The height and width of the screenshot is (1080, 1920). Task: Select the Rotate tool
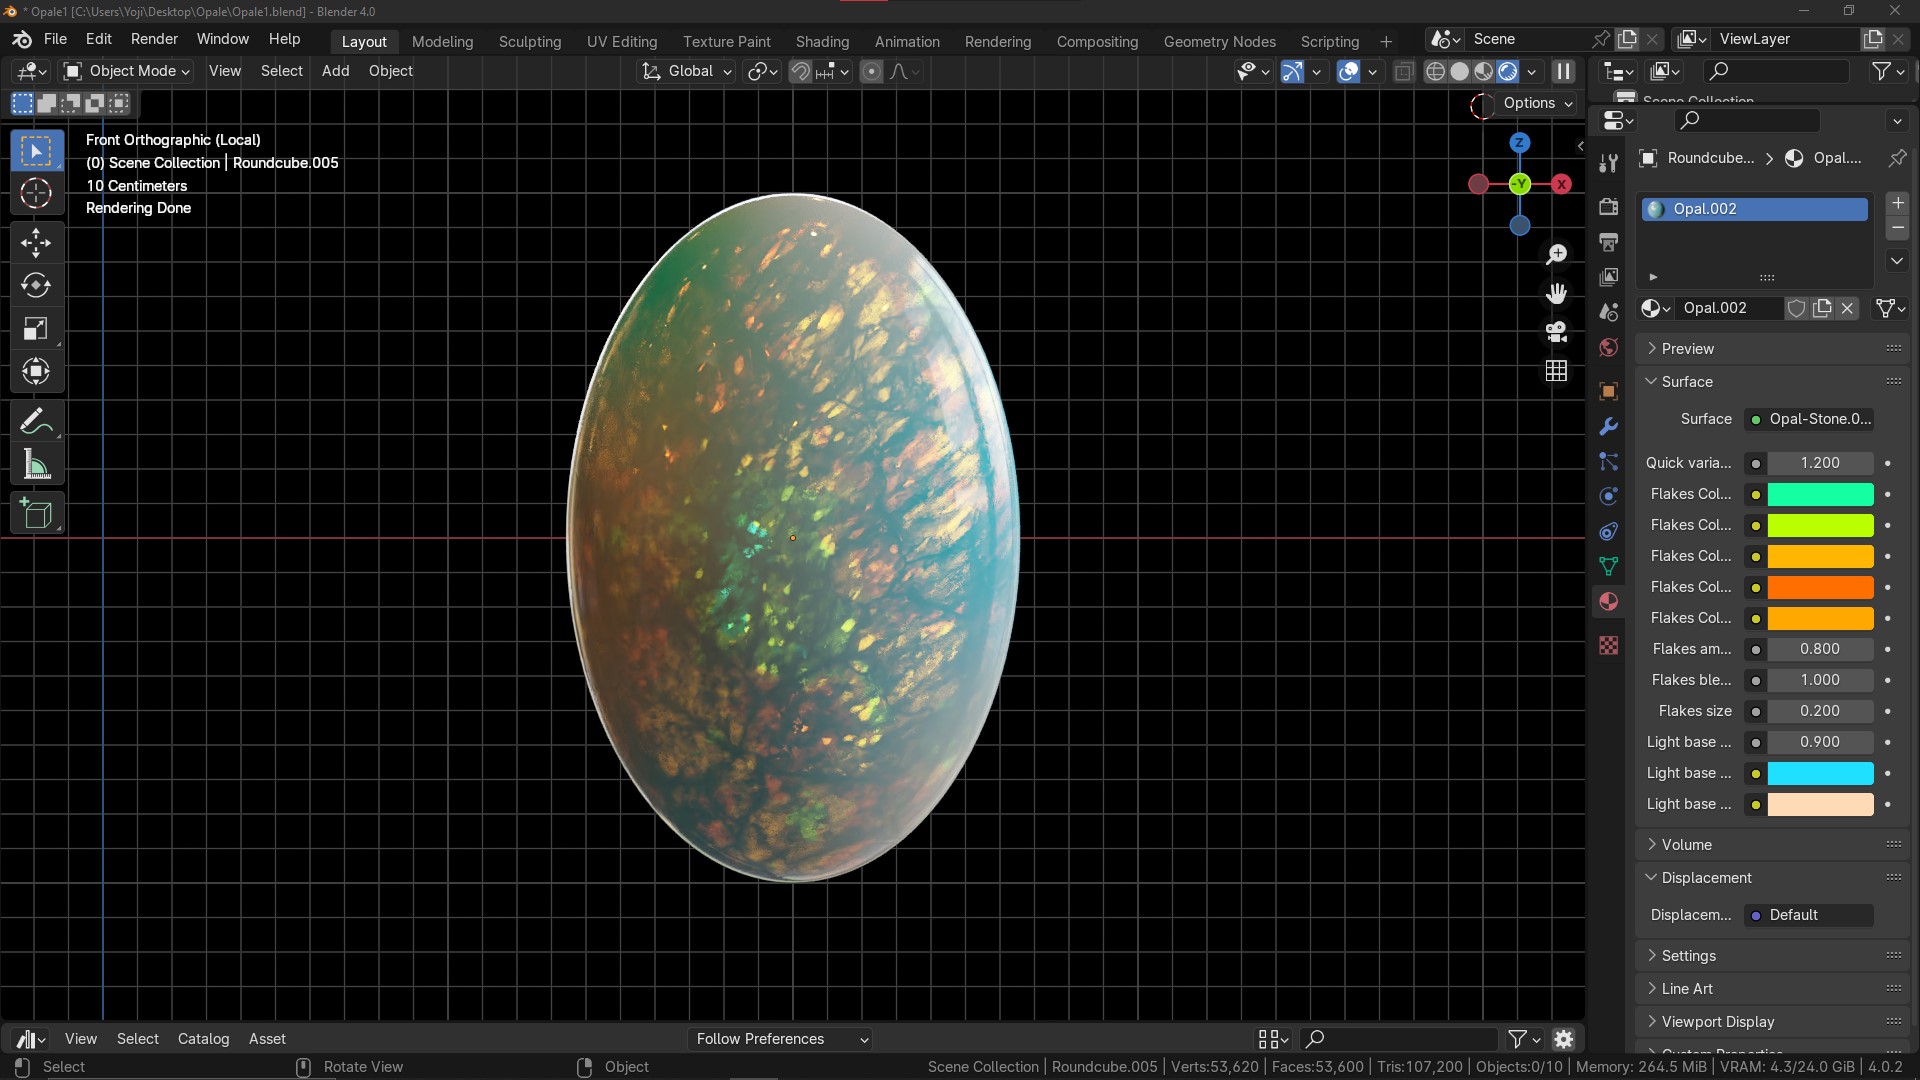click(x=36, y=287)
